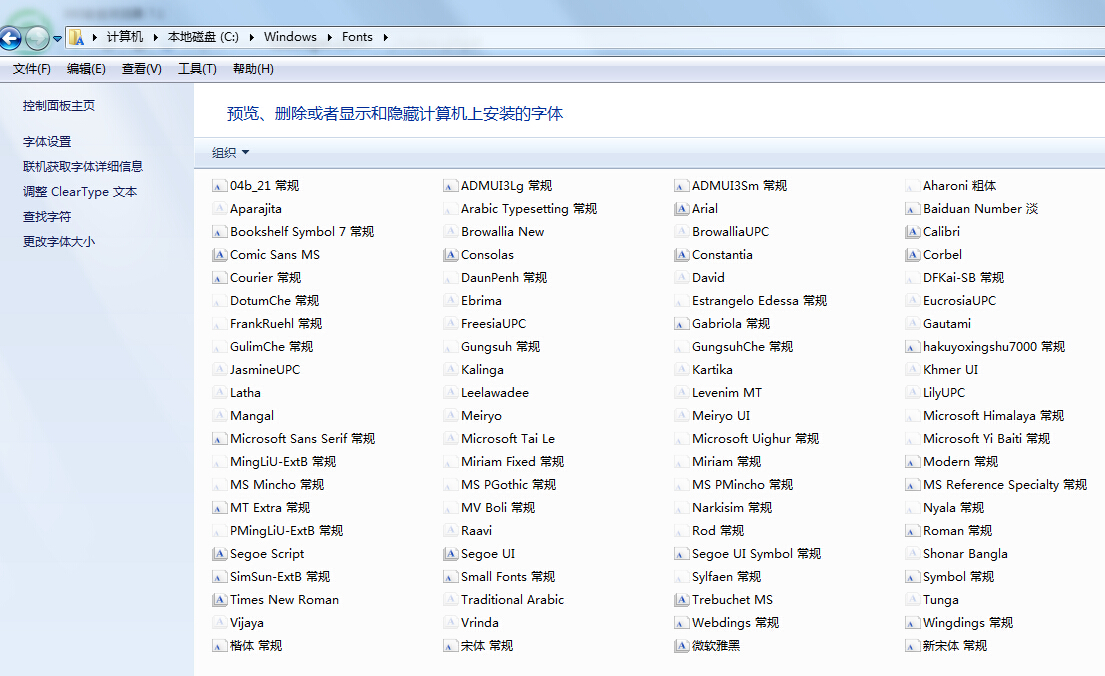This screenshot has height=676, width=1105.
Task: Select Aharoni 粗体 font name
Action: [x=960, y=185]
